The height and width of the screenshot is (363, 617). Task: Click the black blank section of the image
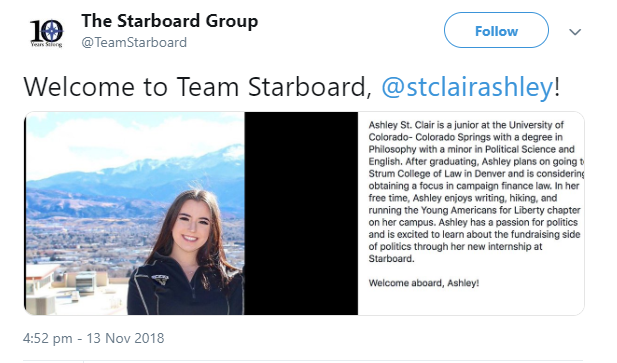click(301, 213)
